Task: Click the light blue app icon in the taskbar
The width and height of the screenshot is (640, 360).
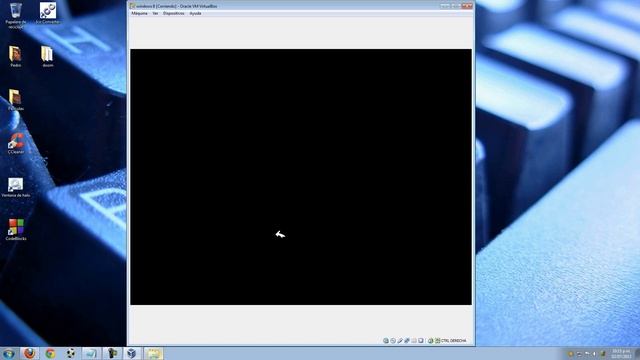Action: (91, 353)
